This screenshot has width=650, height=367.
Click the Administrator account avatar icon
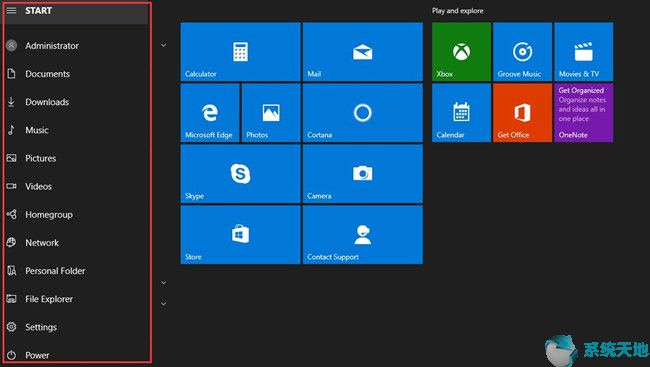12,46
